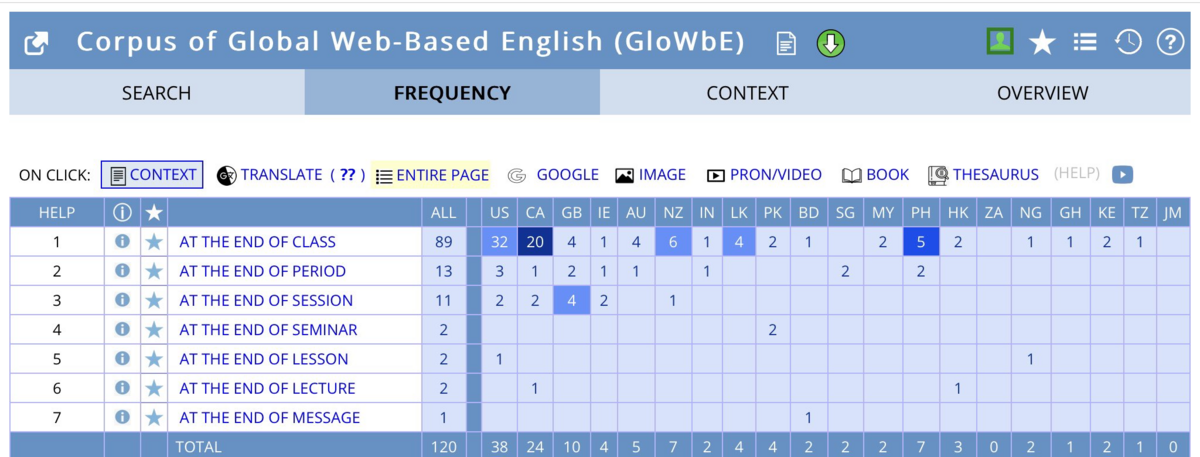Select ENTIRE PAGE on-click option
1200x457 pixels.
432,175
